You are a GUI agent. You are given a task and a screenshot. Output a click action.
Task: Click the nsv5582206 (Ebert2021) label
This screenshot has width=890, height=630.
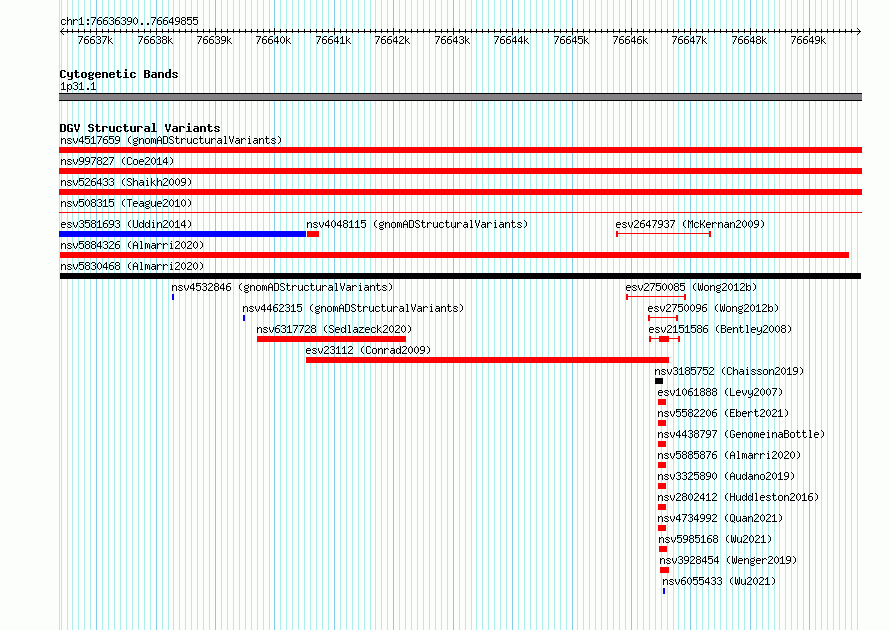coord(723,413)
